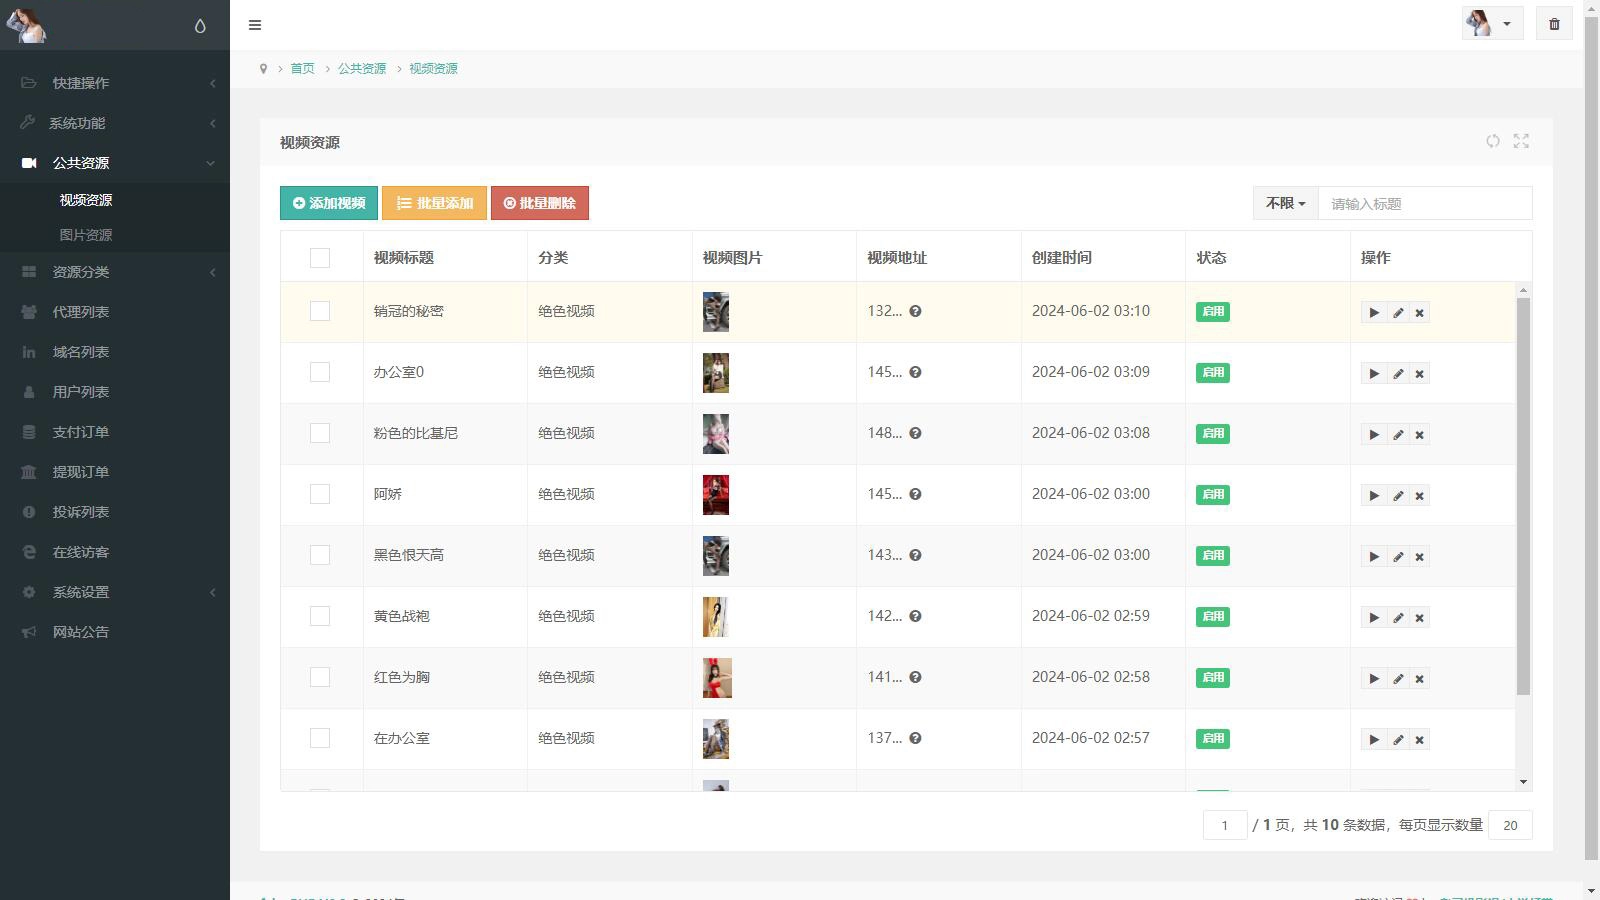1600x900 pixels.
Task: Click the fullscreen expand panel icon
Action: pyautogui.click(x=1521, y=142)
